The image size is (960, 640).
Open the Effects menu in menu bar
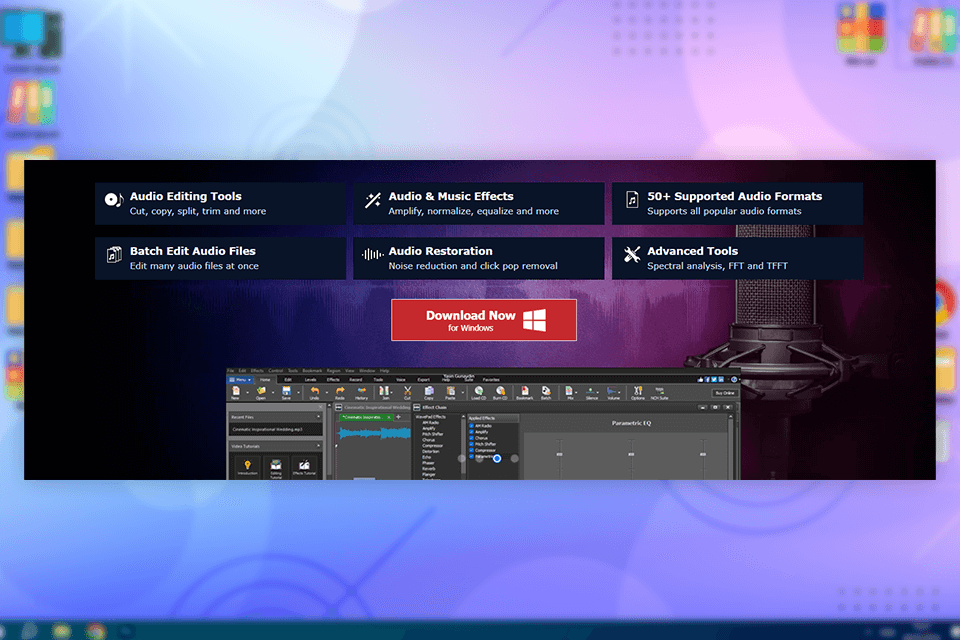(x=257, y=370)
